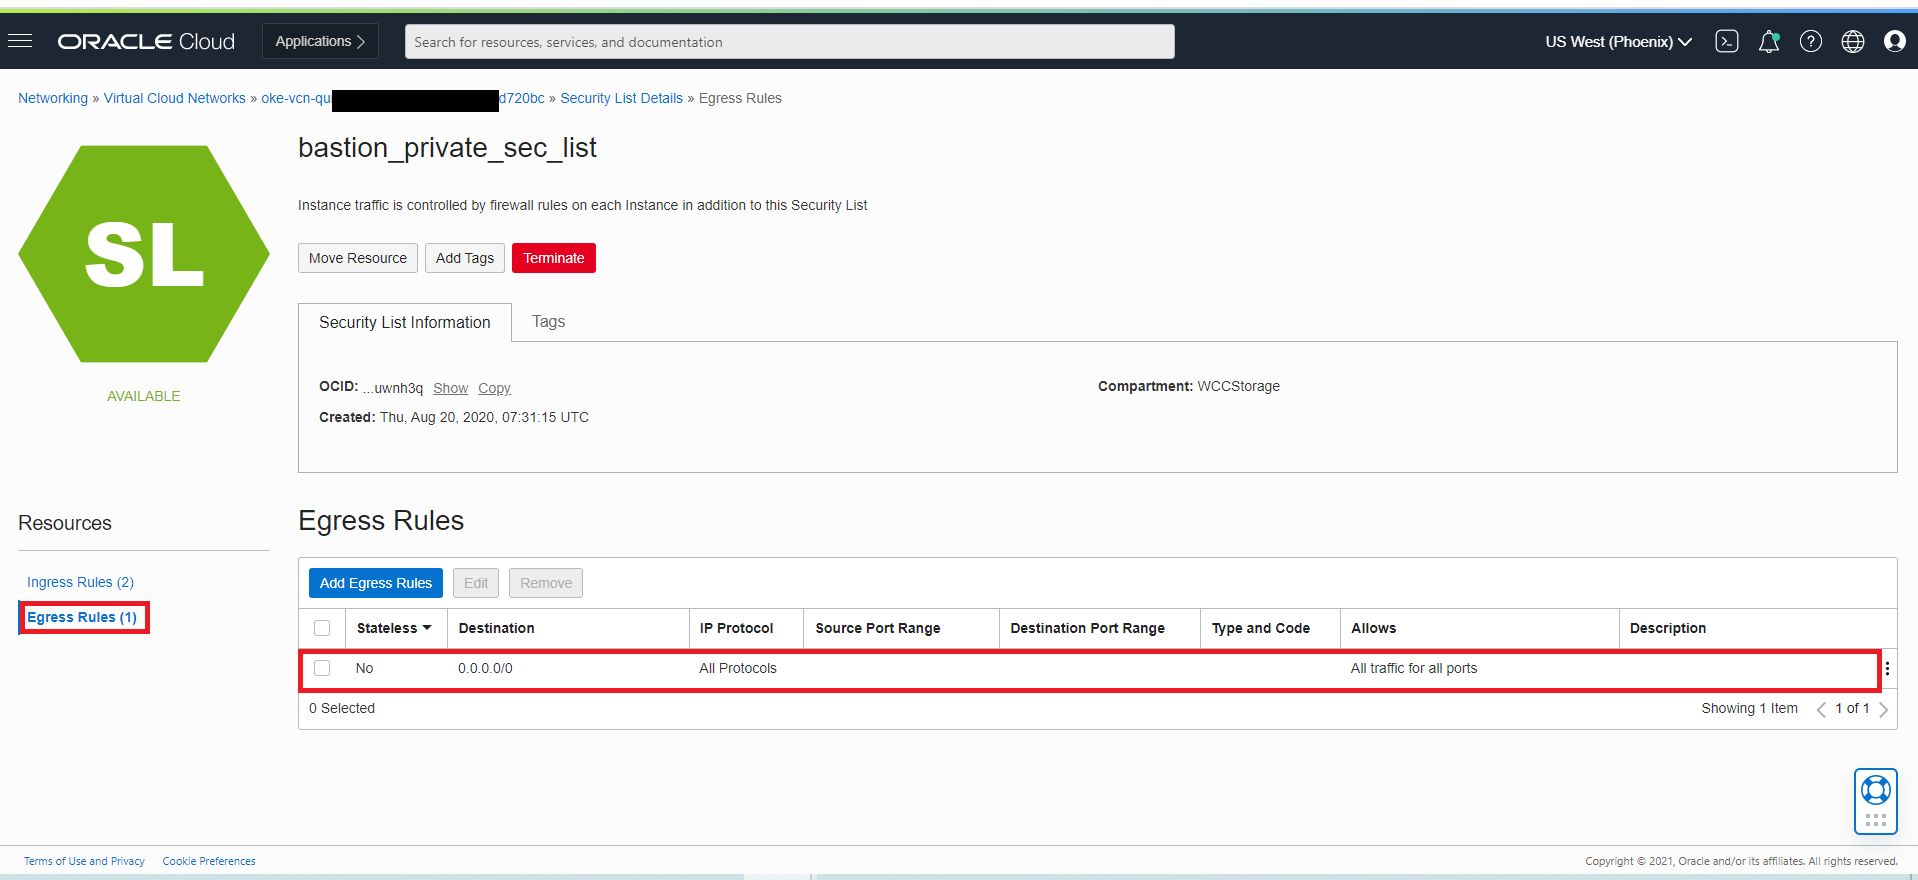Image resolution: width=1918 pixels, height=880 pixels.
Task: Click the 'No' stateless cell
Action: click(364, 668)
